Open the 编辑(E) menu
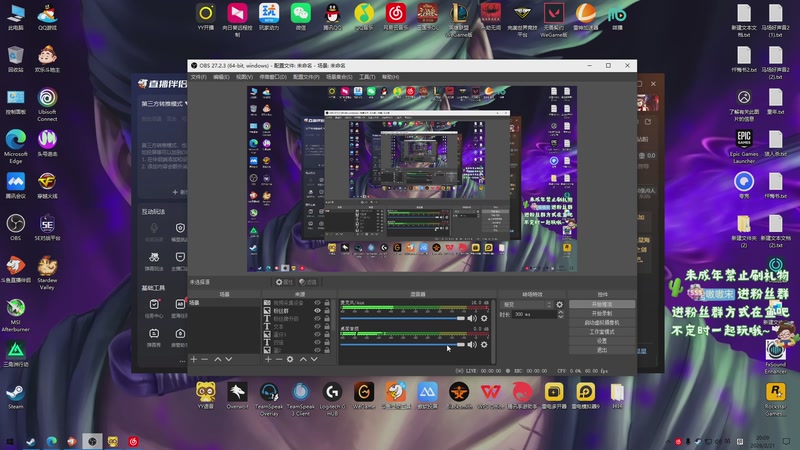Viewport: 800px width, 450px height. (x=221, y=77)
